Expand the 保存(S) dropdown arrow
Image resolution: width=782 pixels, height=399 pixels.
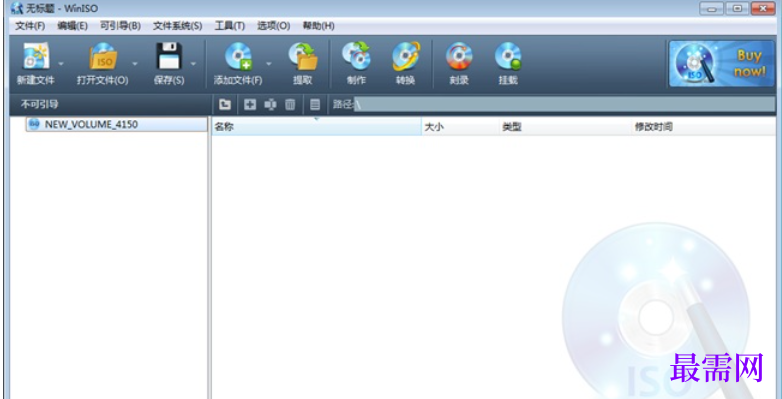(193, 63)
